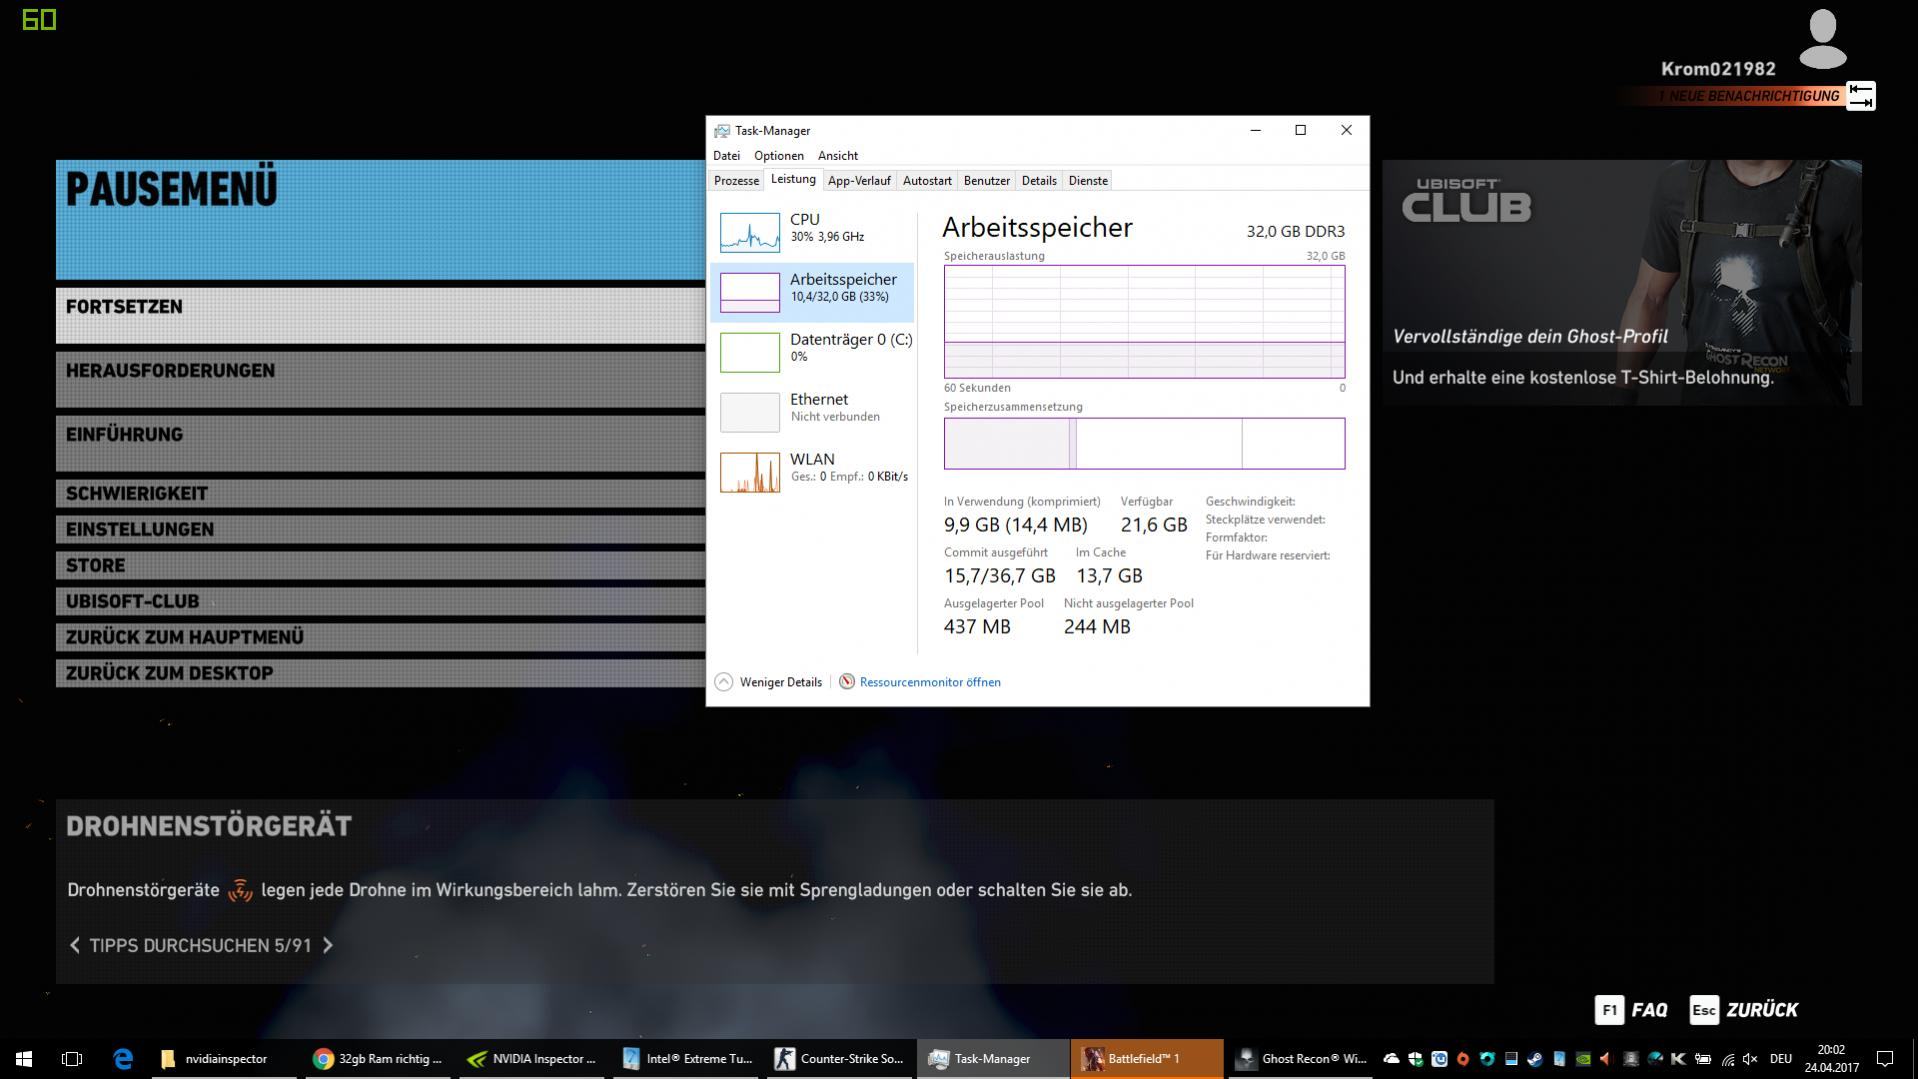The height and width of the screenshot is (1079, 1918).
Task: Click the DEU input language indicator
Action: tap(1781, 1059)
